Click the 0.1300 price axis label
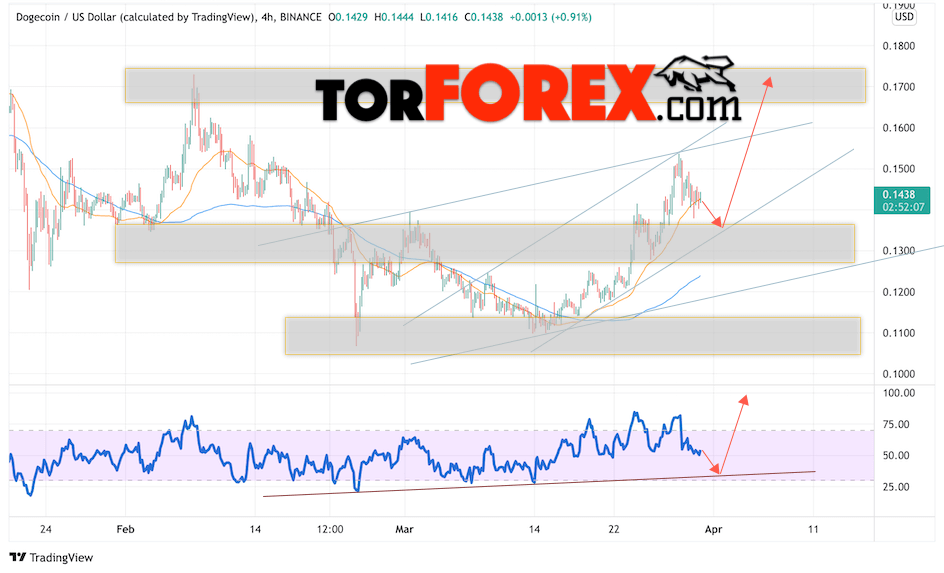Image resolution: width=944 pixels, height=573 pixels. tap(898, 251)
